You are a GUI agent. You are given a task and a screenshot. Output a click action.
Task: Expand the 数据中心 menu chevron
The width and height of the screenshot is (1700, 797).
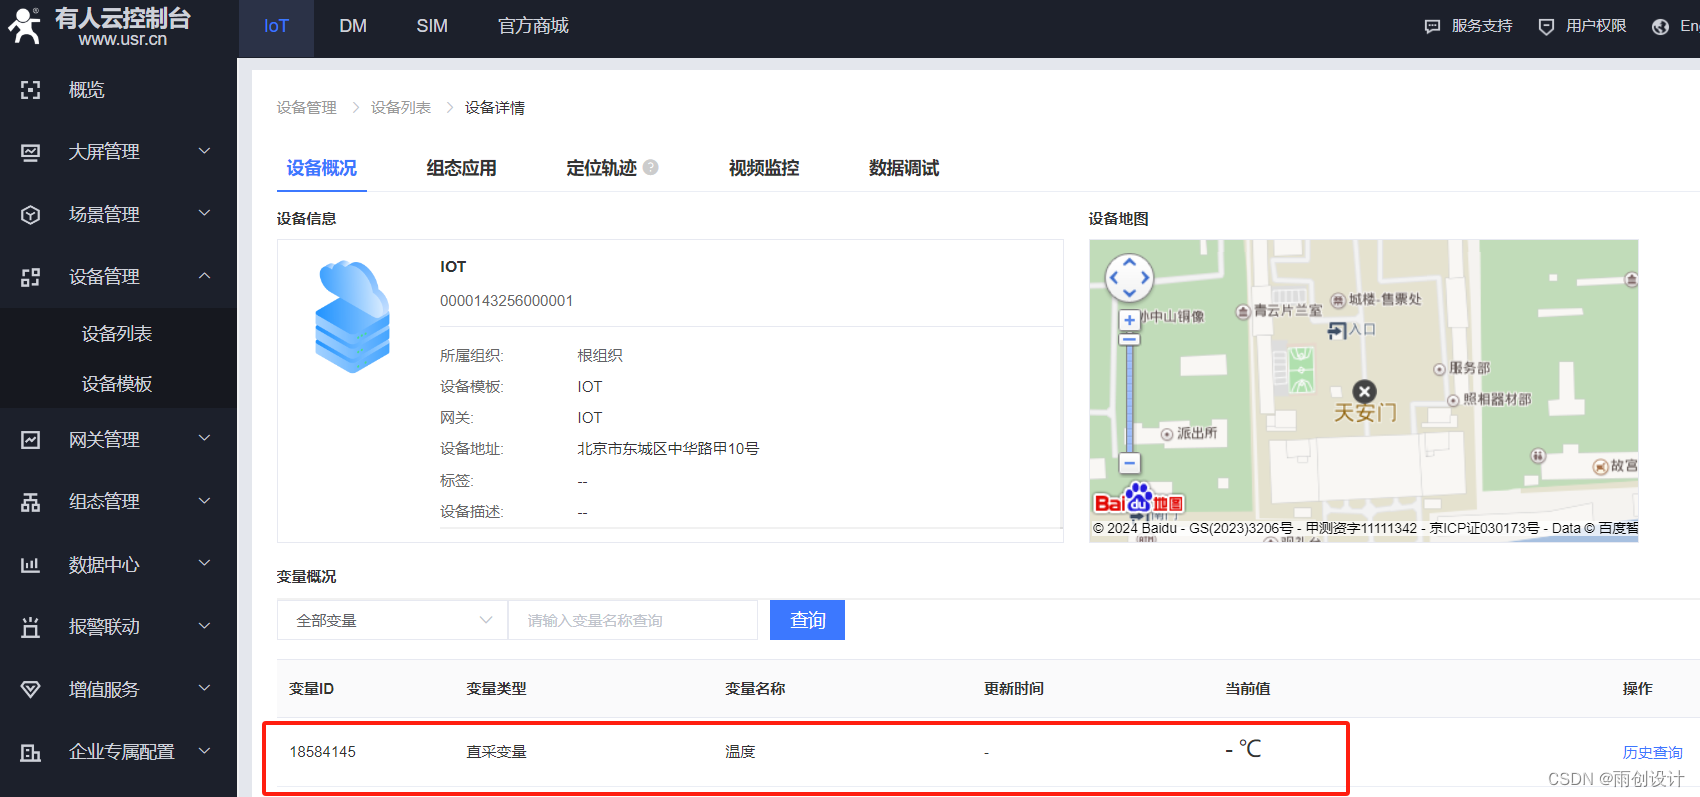(204, 563)
